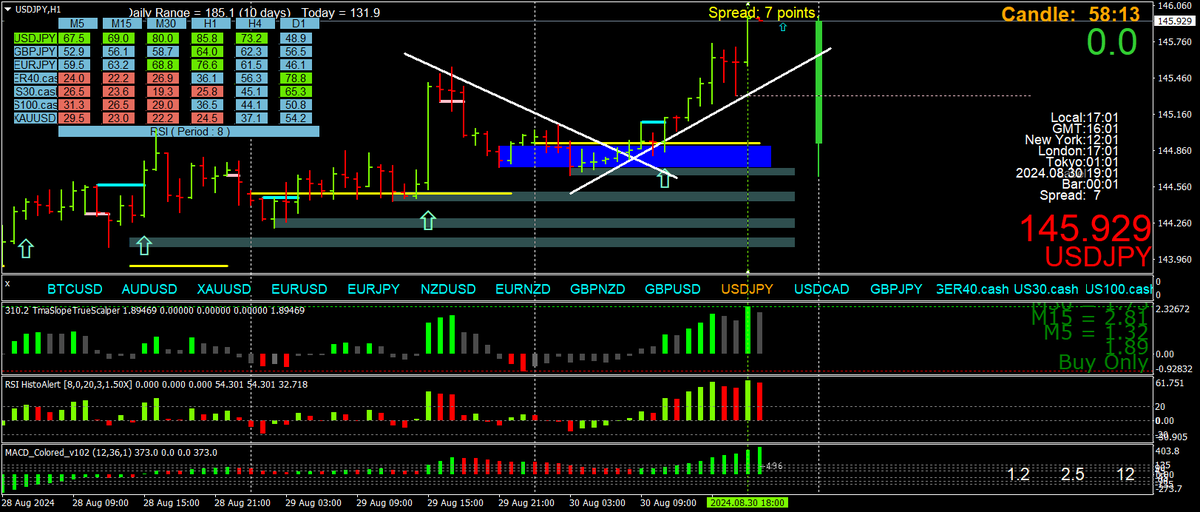
Task: Click the large red USDJPY symbol label
Action: 1098,257
